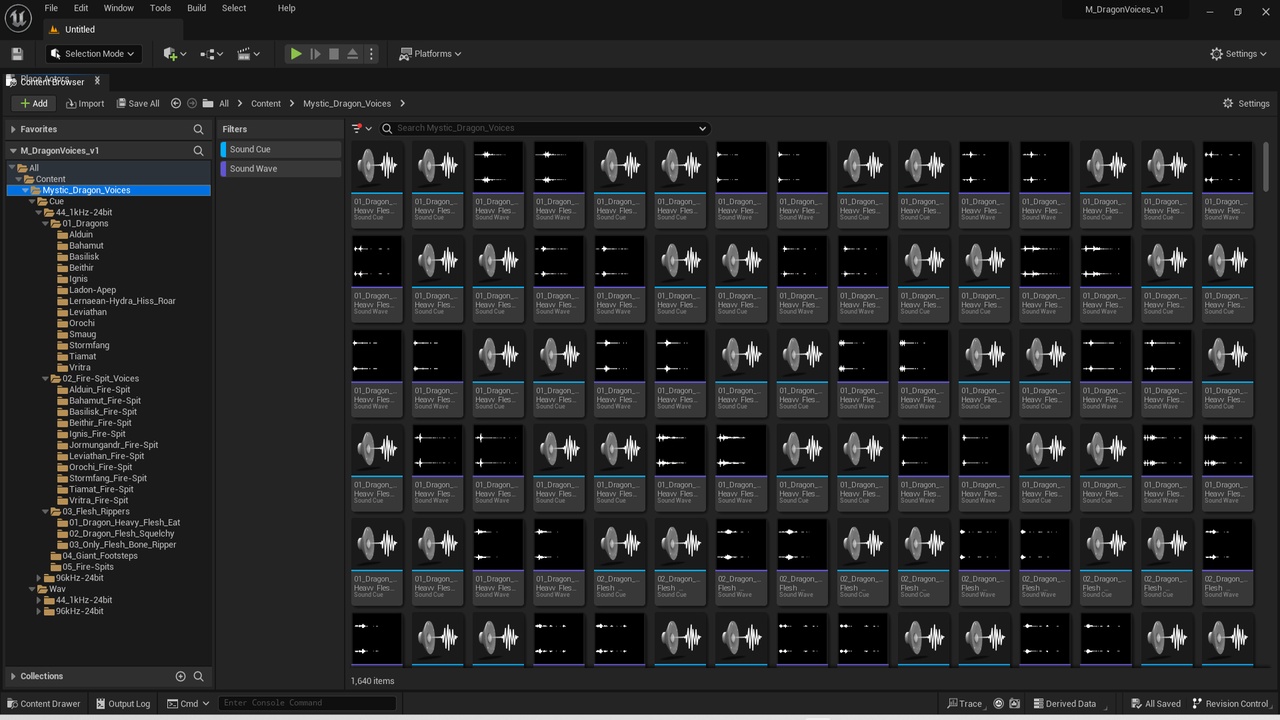Viewport: 1280px width, 720px height.
Task: Expand the Favorites section
Action: click(13, 129)
